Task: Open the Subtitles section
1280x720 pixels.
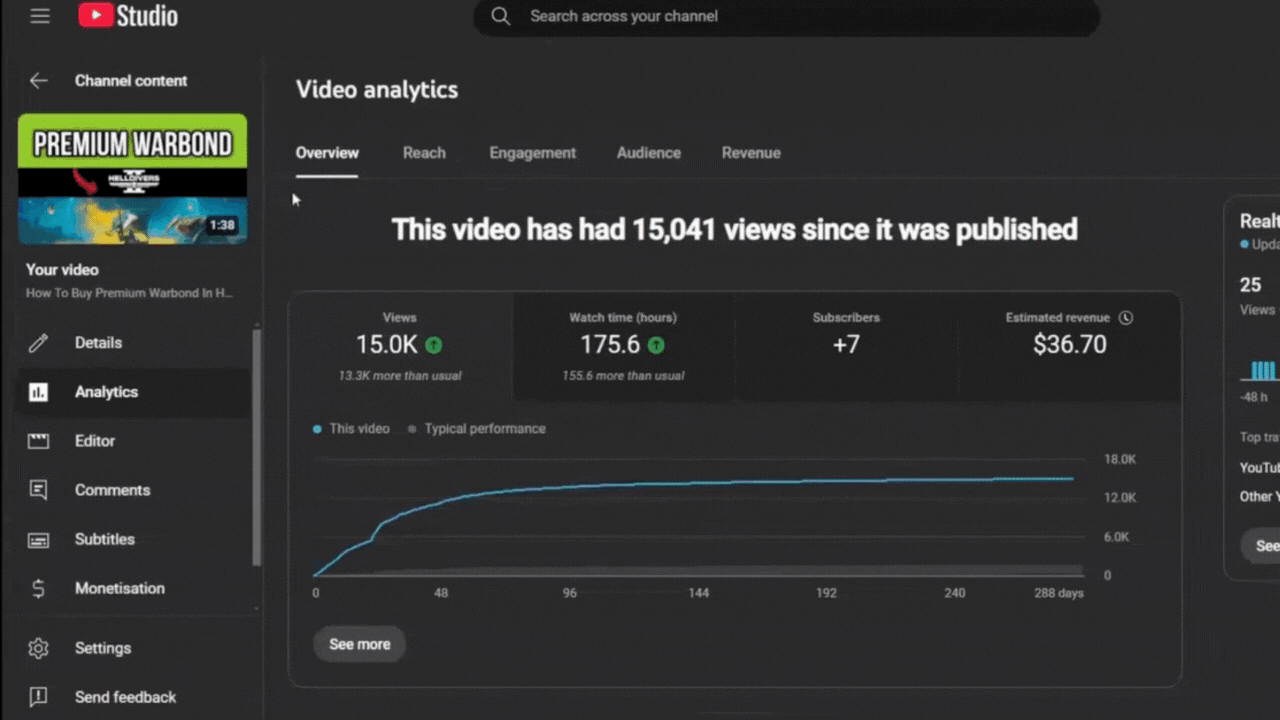Action: (134, 539)
